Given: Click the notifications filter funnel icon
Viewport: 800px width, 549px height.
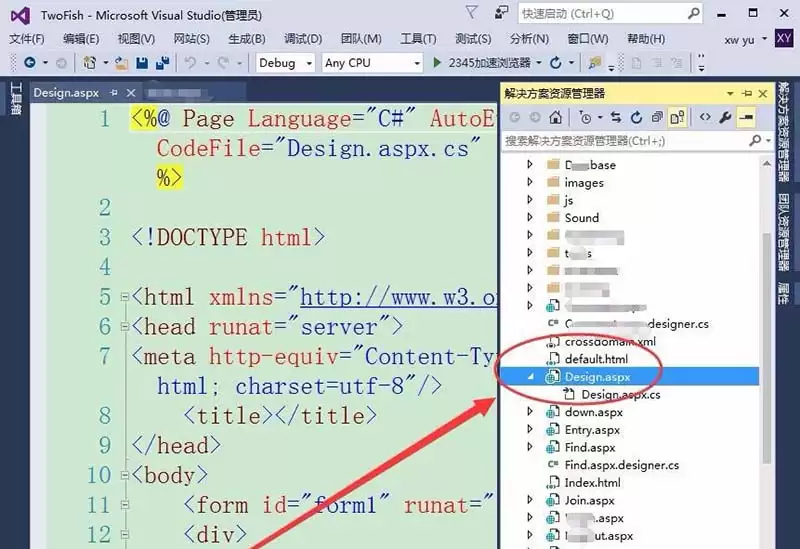Looking at the screenshot, I should tap(471, 13).
